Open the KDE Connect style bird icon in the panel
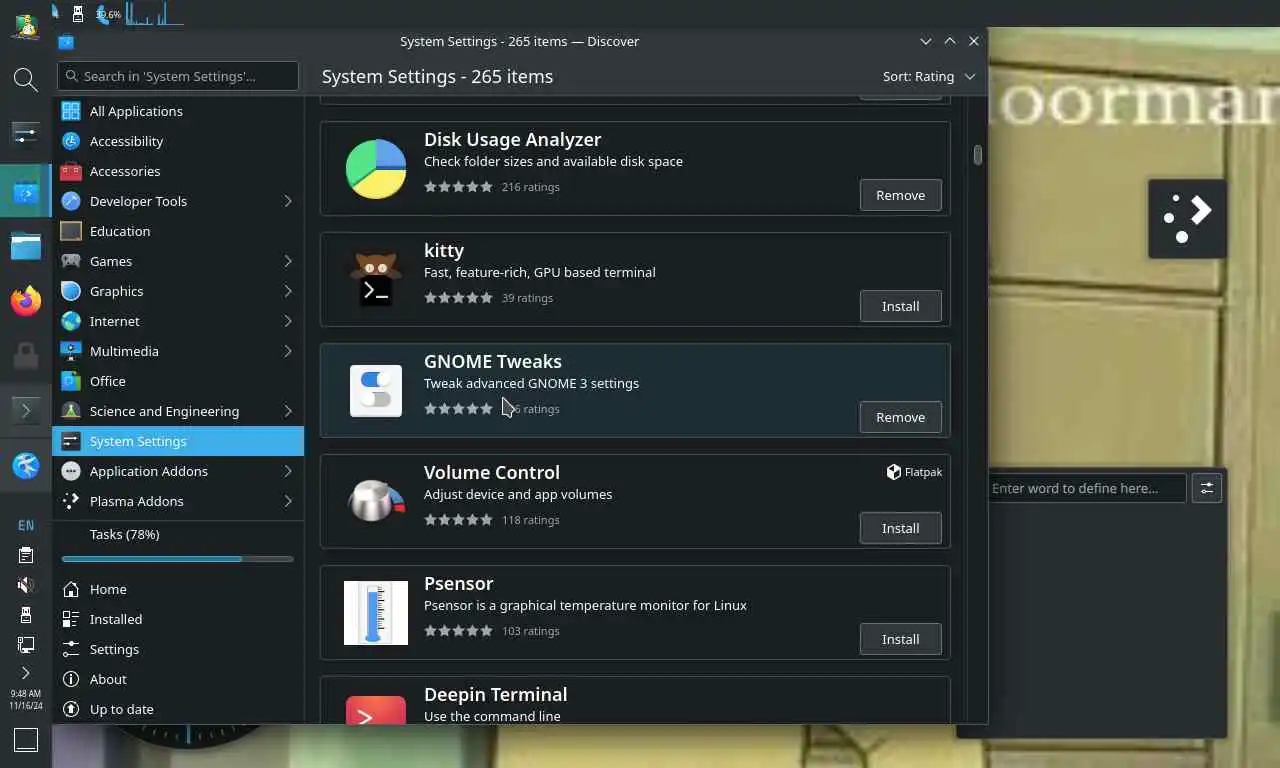 [x=26, y=465]
